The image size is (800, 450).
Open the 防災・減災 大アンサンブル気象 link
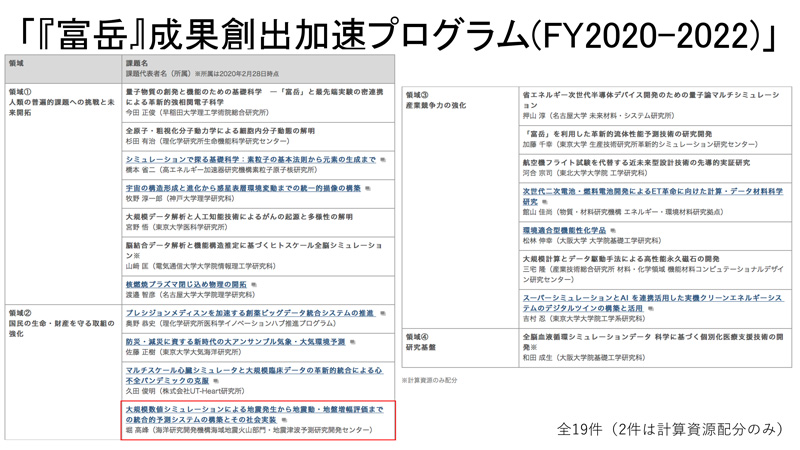236,341
